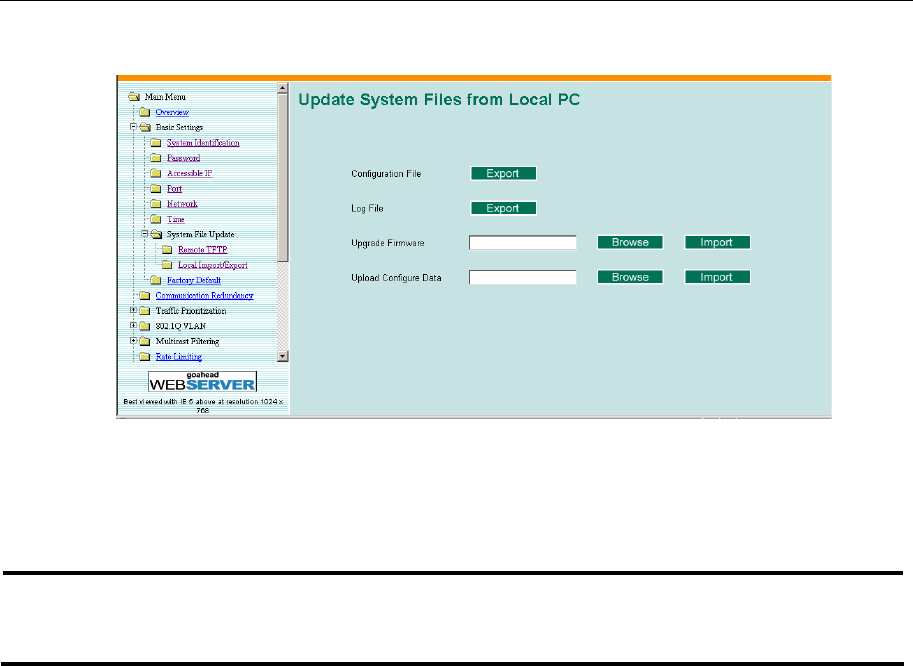Open the Local Import/Export page

pyautogui.click(x=212, y=265)
